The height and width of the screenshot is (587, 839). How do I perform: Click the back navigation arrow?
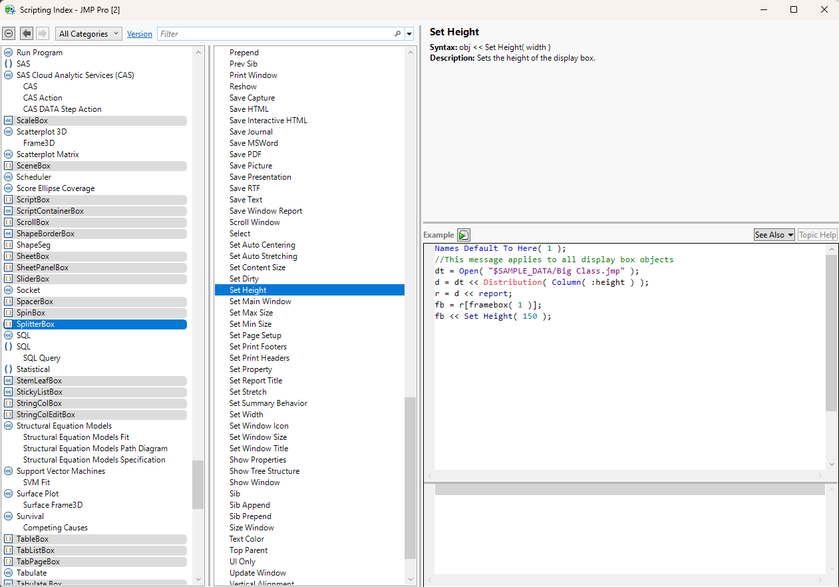(26, 33)
